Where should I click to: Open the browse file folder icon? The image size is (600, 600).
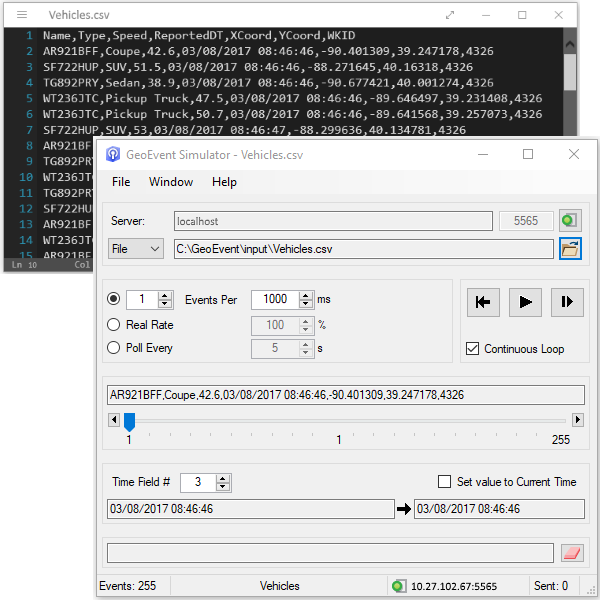[570, 249]
